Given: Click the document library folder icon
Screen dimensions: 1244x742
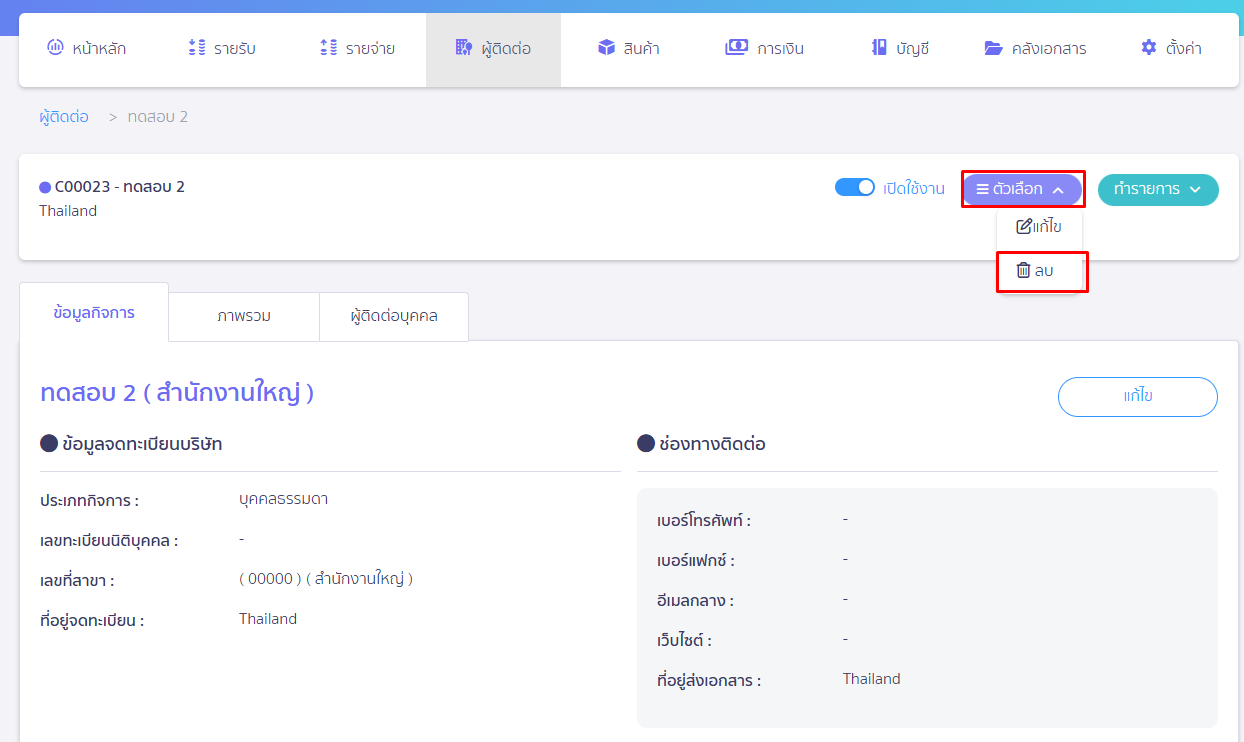Looking at the screenshot, I should click(x=993, y=48).
